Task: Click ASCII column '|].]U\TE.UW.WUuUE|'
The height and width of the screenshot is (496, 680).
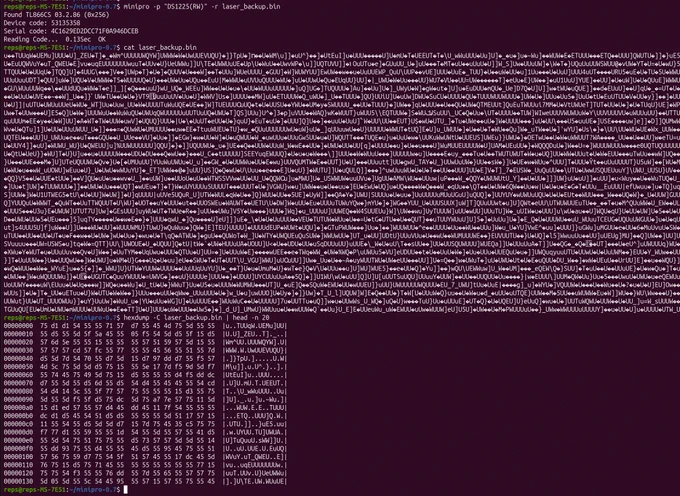Action: tap(255, 482)
